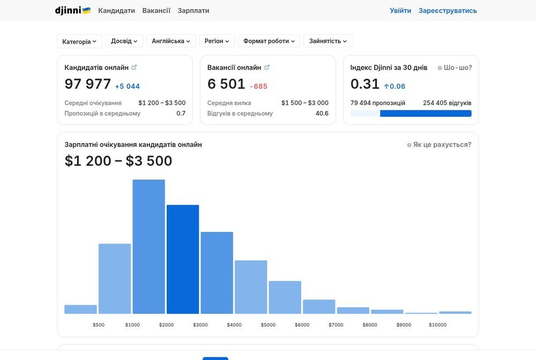Click the info icon beside Як це рахується?
This screenshot has width=536, height=360.
[409, 145]
